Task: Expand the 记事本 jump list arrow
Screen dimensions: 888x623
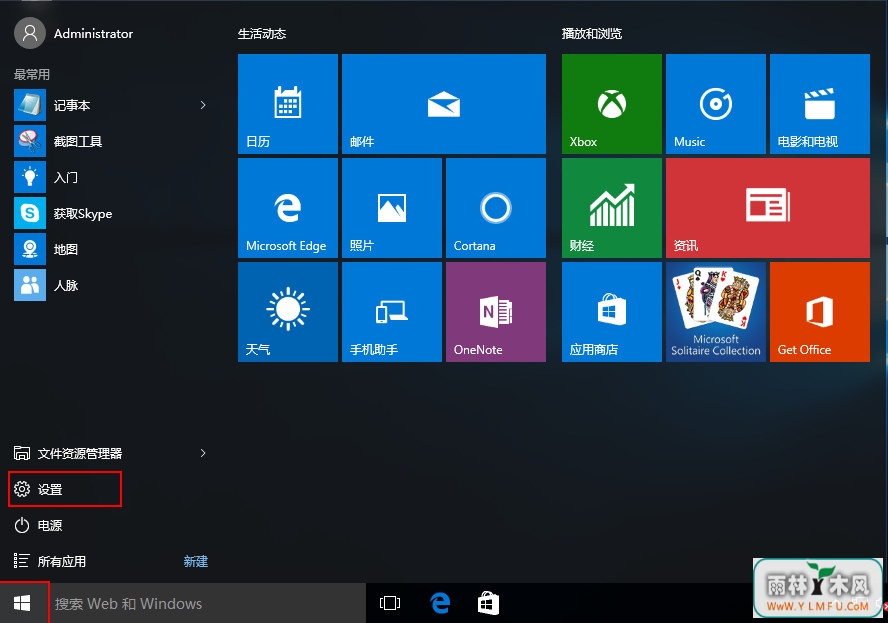Action: coord(203,105)
